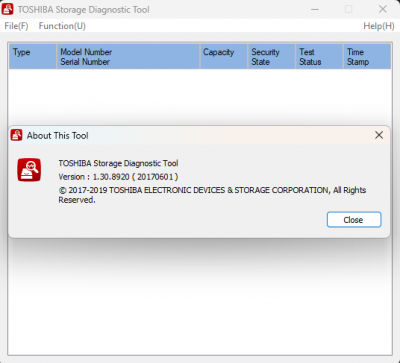Image resolution: width=400 pixels, height=363 pixels.
Task: Click the large red diagnostic tool logo
Action: [x=29, y=170]
